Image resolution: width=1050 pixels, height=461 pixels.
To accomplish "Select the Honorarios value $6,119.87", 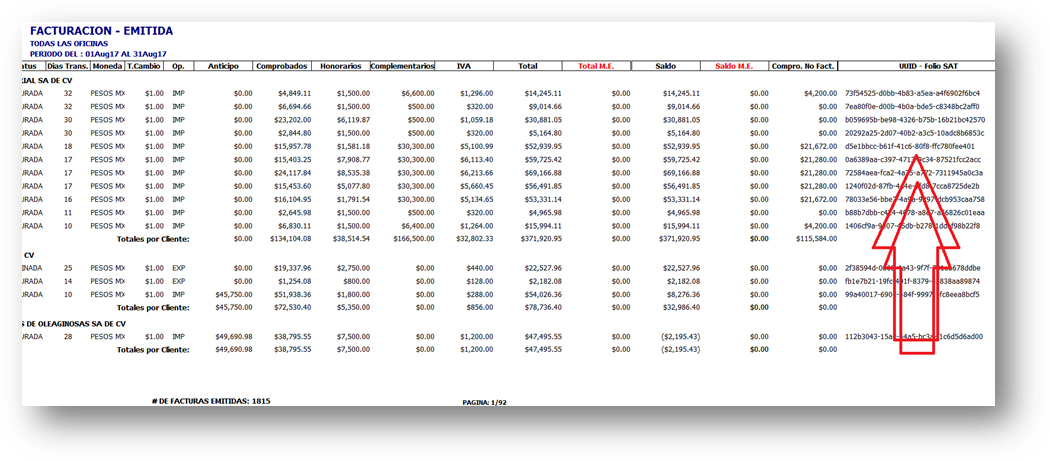I will click(x=352, y=120).
